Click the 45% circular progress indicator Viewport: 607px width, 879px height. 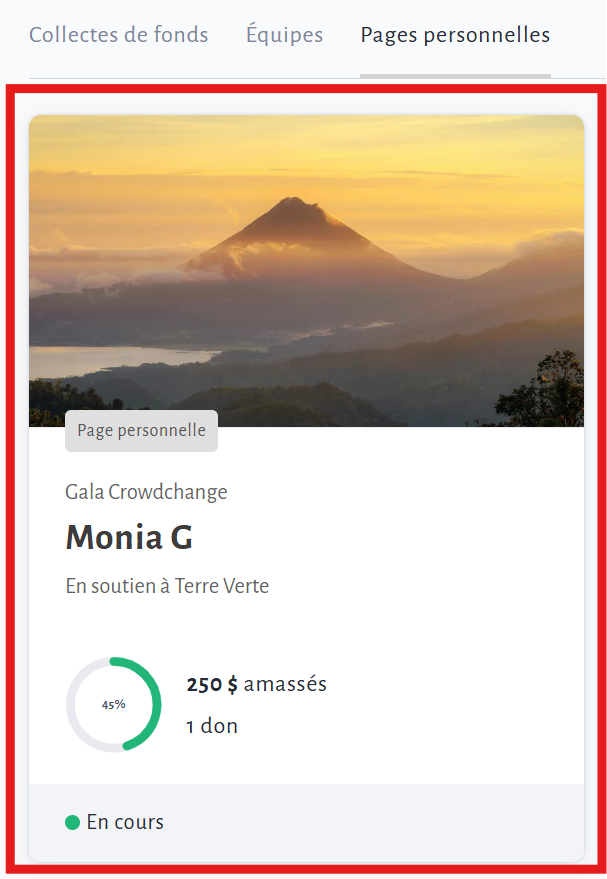(x=114, y=704)
